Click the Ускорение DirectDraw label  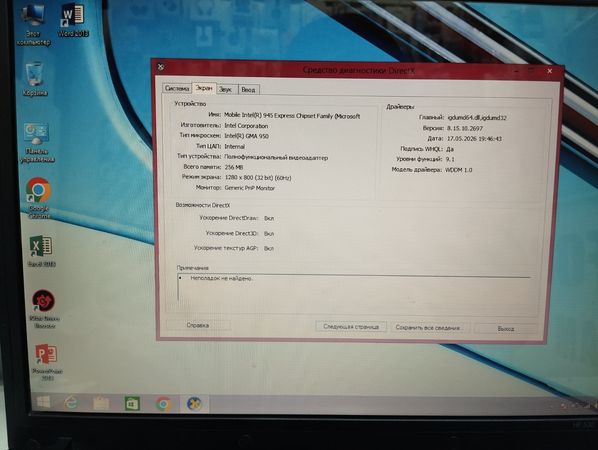228,218
